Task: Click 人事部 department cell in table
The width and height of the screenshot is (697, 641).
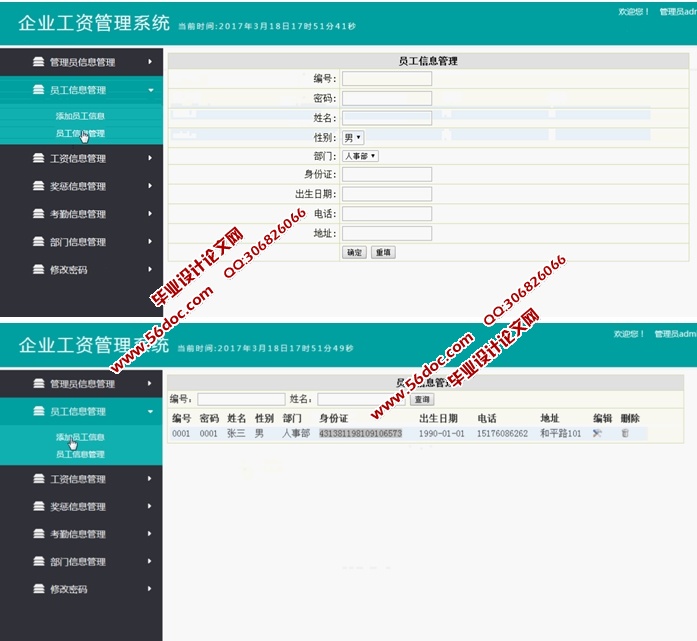Action: pos(296,433)
